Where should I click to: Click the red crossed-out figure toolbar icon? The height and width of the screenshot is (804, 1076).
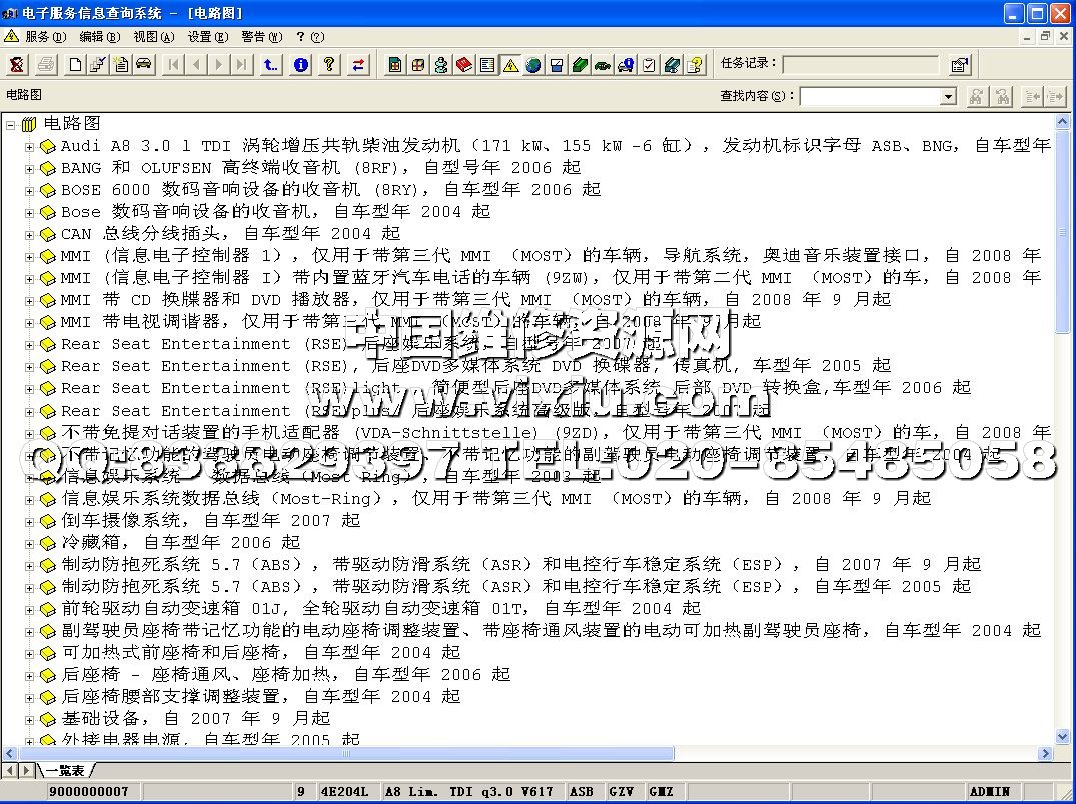17,65
